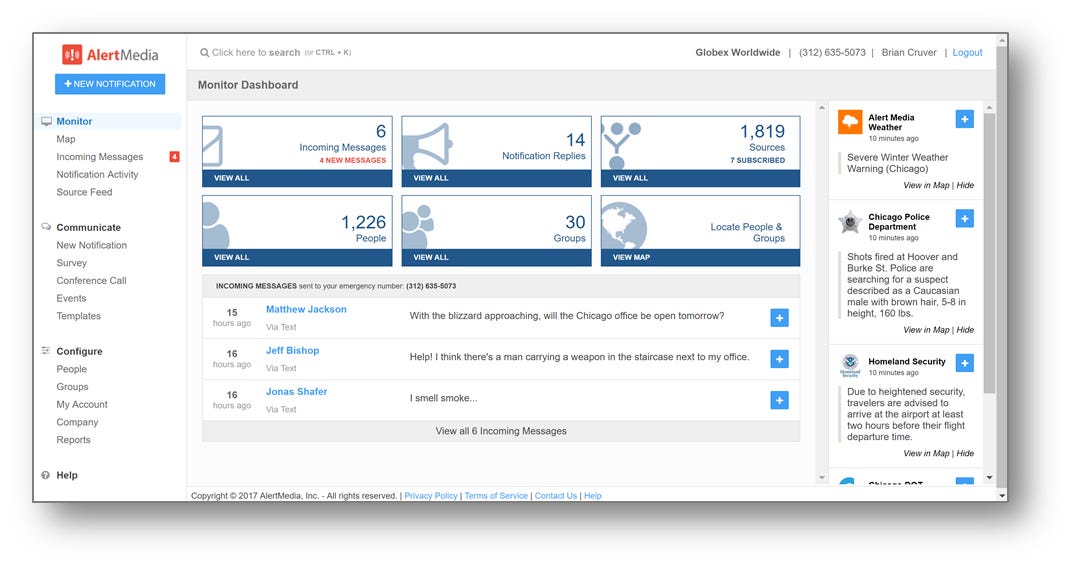Screen dimensions: 1074x568
Task: Click the New Notification button
Action: coord(110,84)
